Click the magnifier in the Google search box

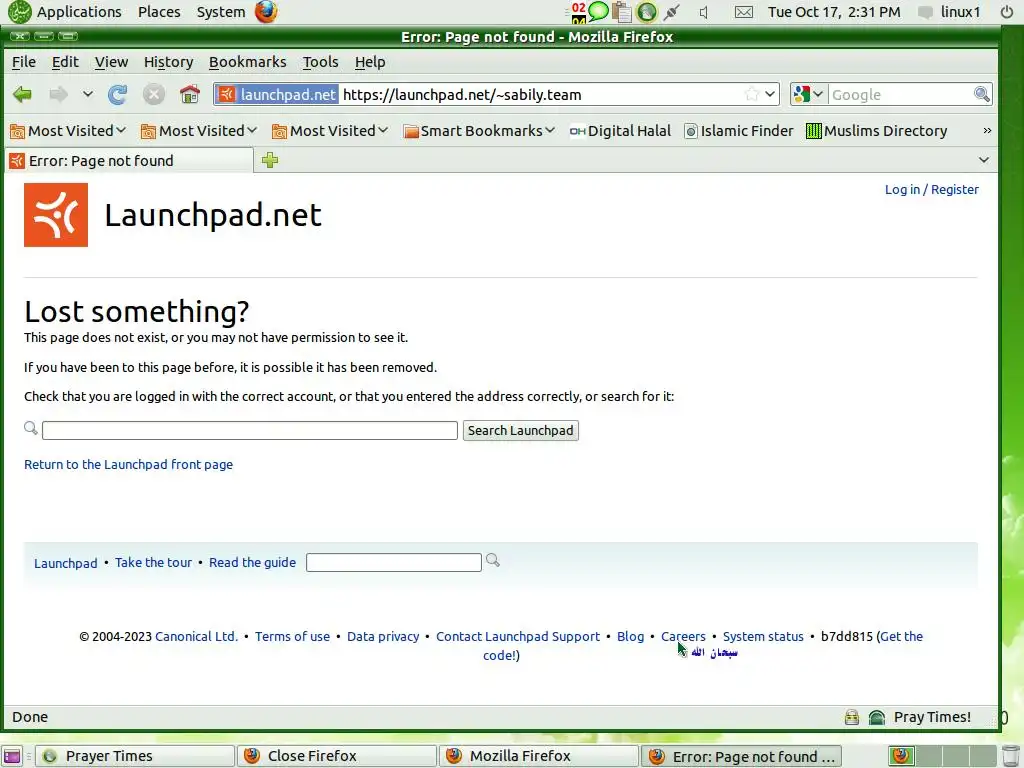[982, 95]
